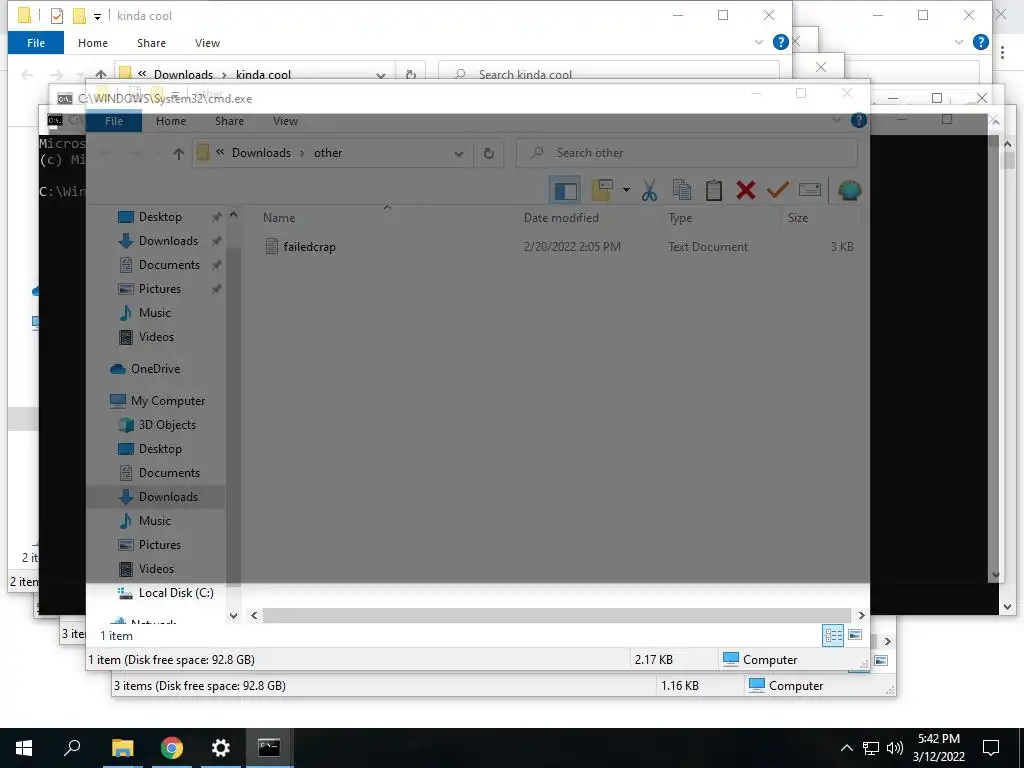Viewport: 1024px width, 768px height.
Task: Switch to Large icons view button in status bar
Action: click(855, 635)
